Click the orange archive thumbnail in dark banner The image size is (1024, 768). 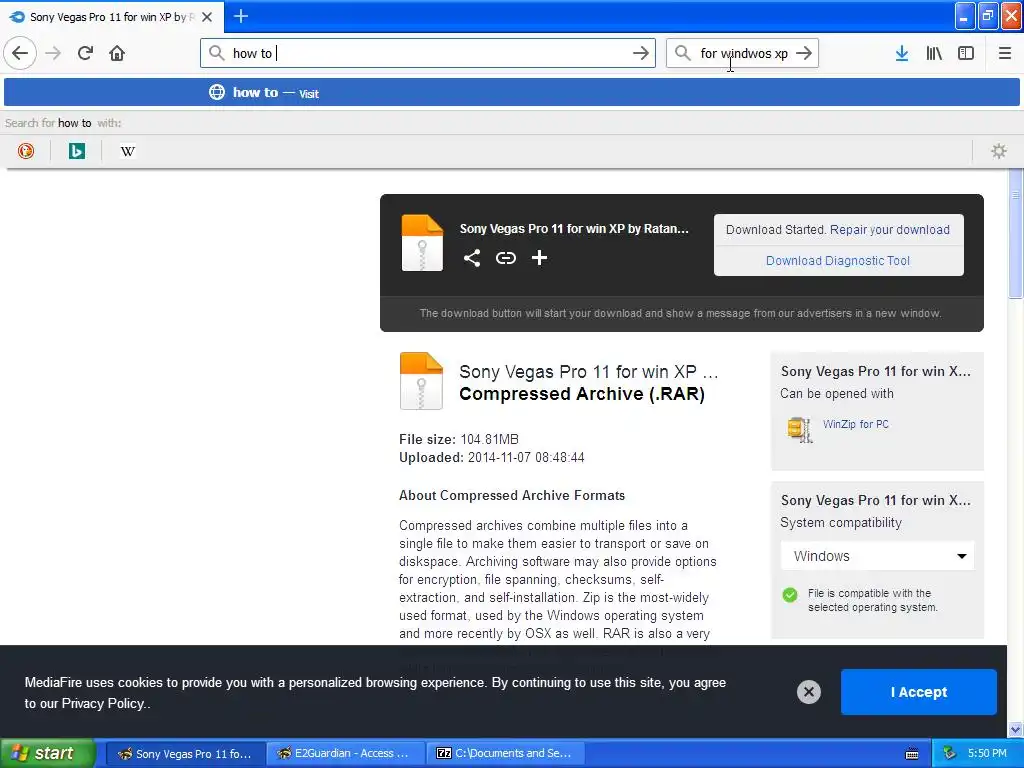tap(422, 243)
